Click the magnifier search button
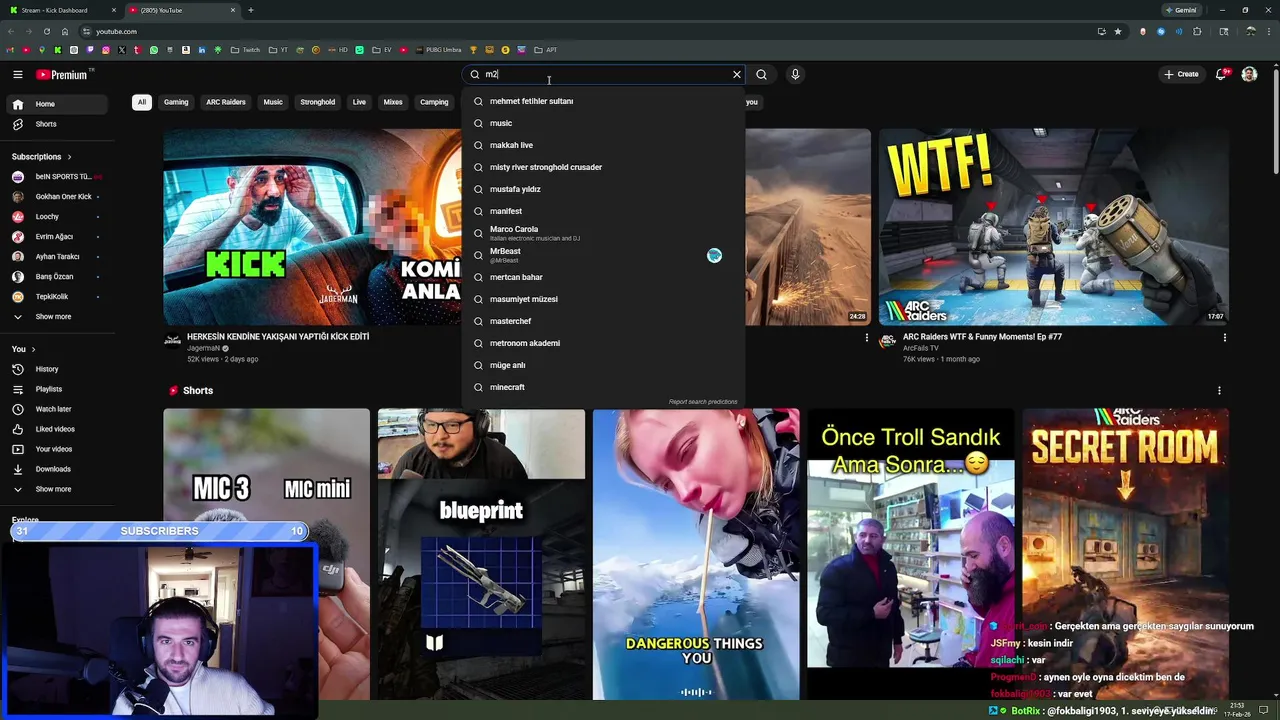 [x=761, y=74]
